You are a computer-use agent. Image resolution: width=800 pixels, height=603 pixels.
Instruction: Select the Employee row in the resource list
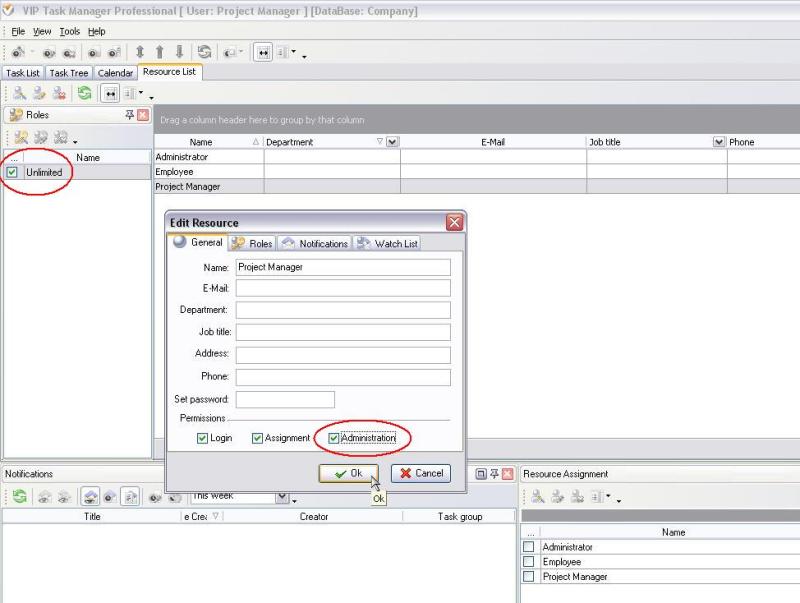point(477,172)
